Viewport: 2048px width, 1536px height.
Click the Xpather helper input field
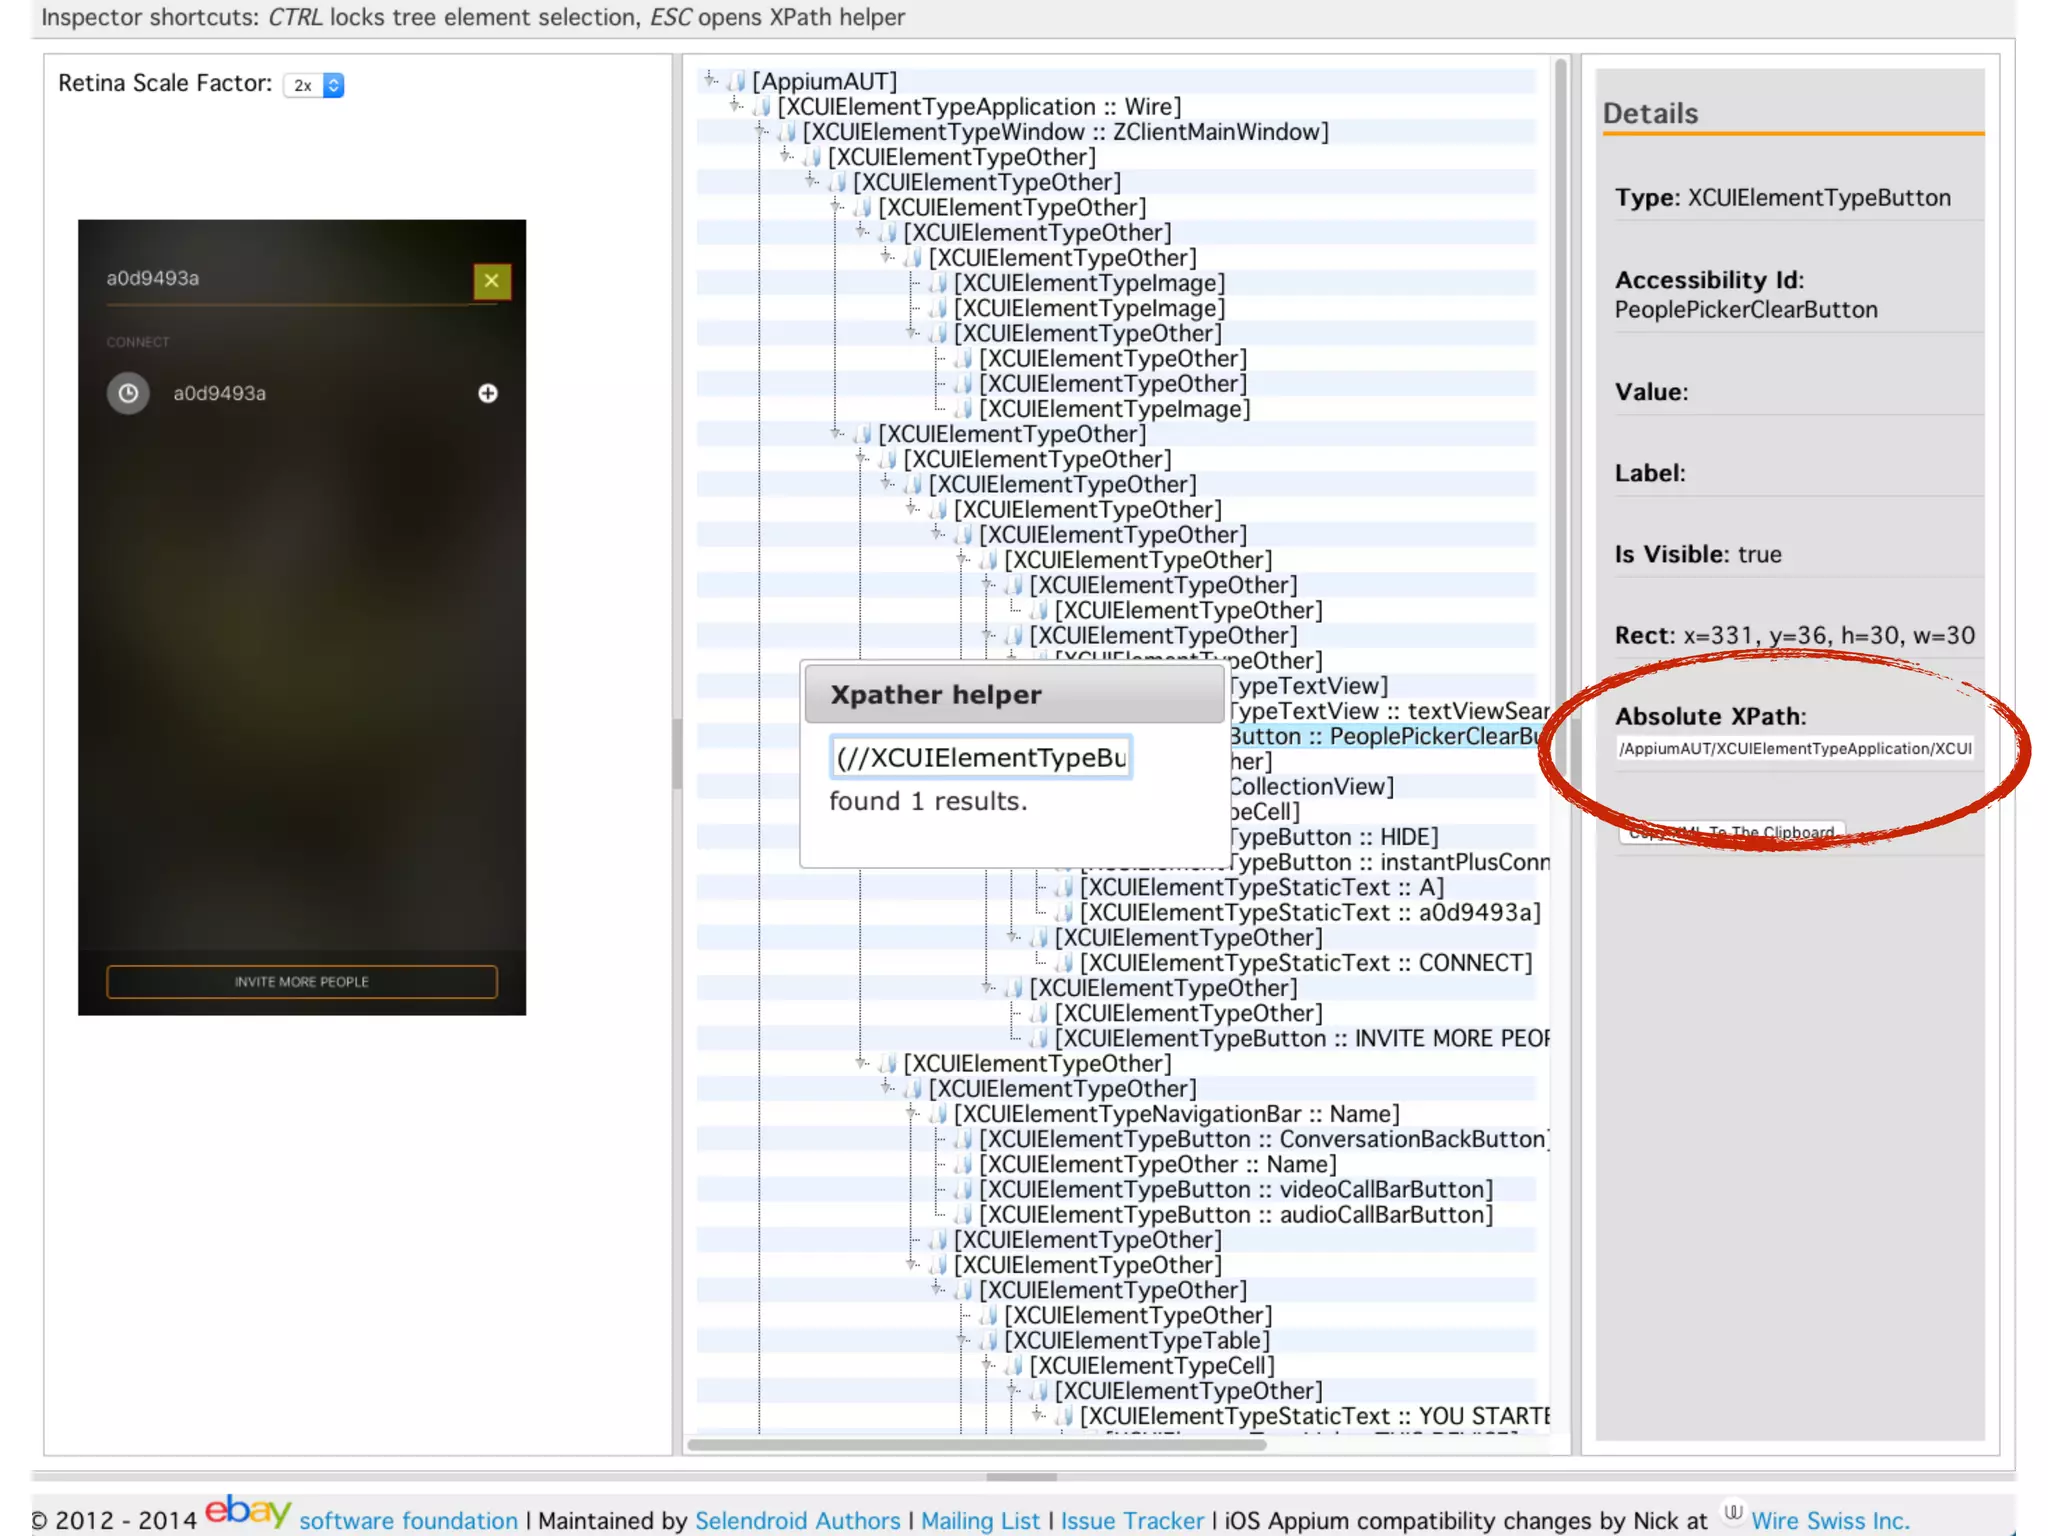coord(980,757)
